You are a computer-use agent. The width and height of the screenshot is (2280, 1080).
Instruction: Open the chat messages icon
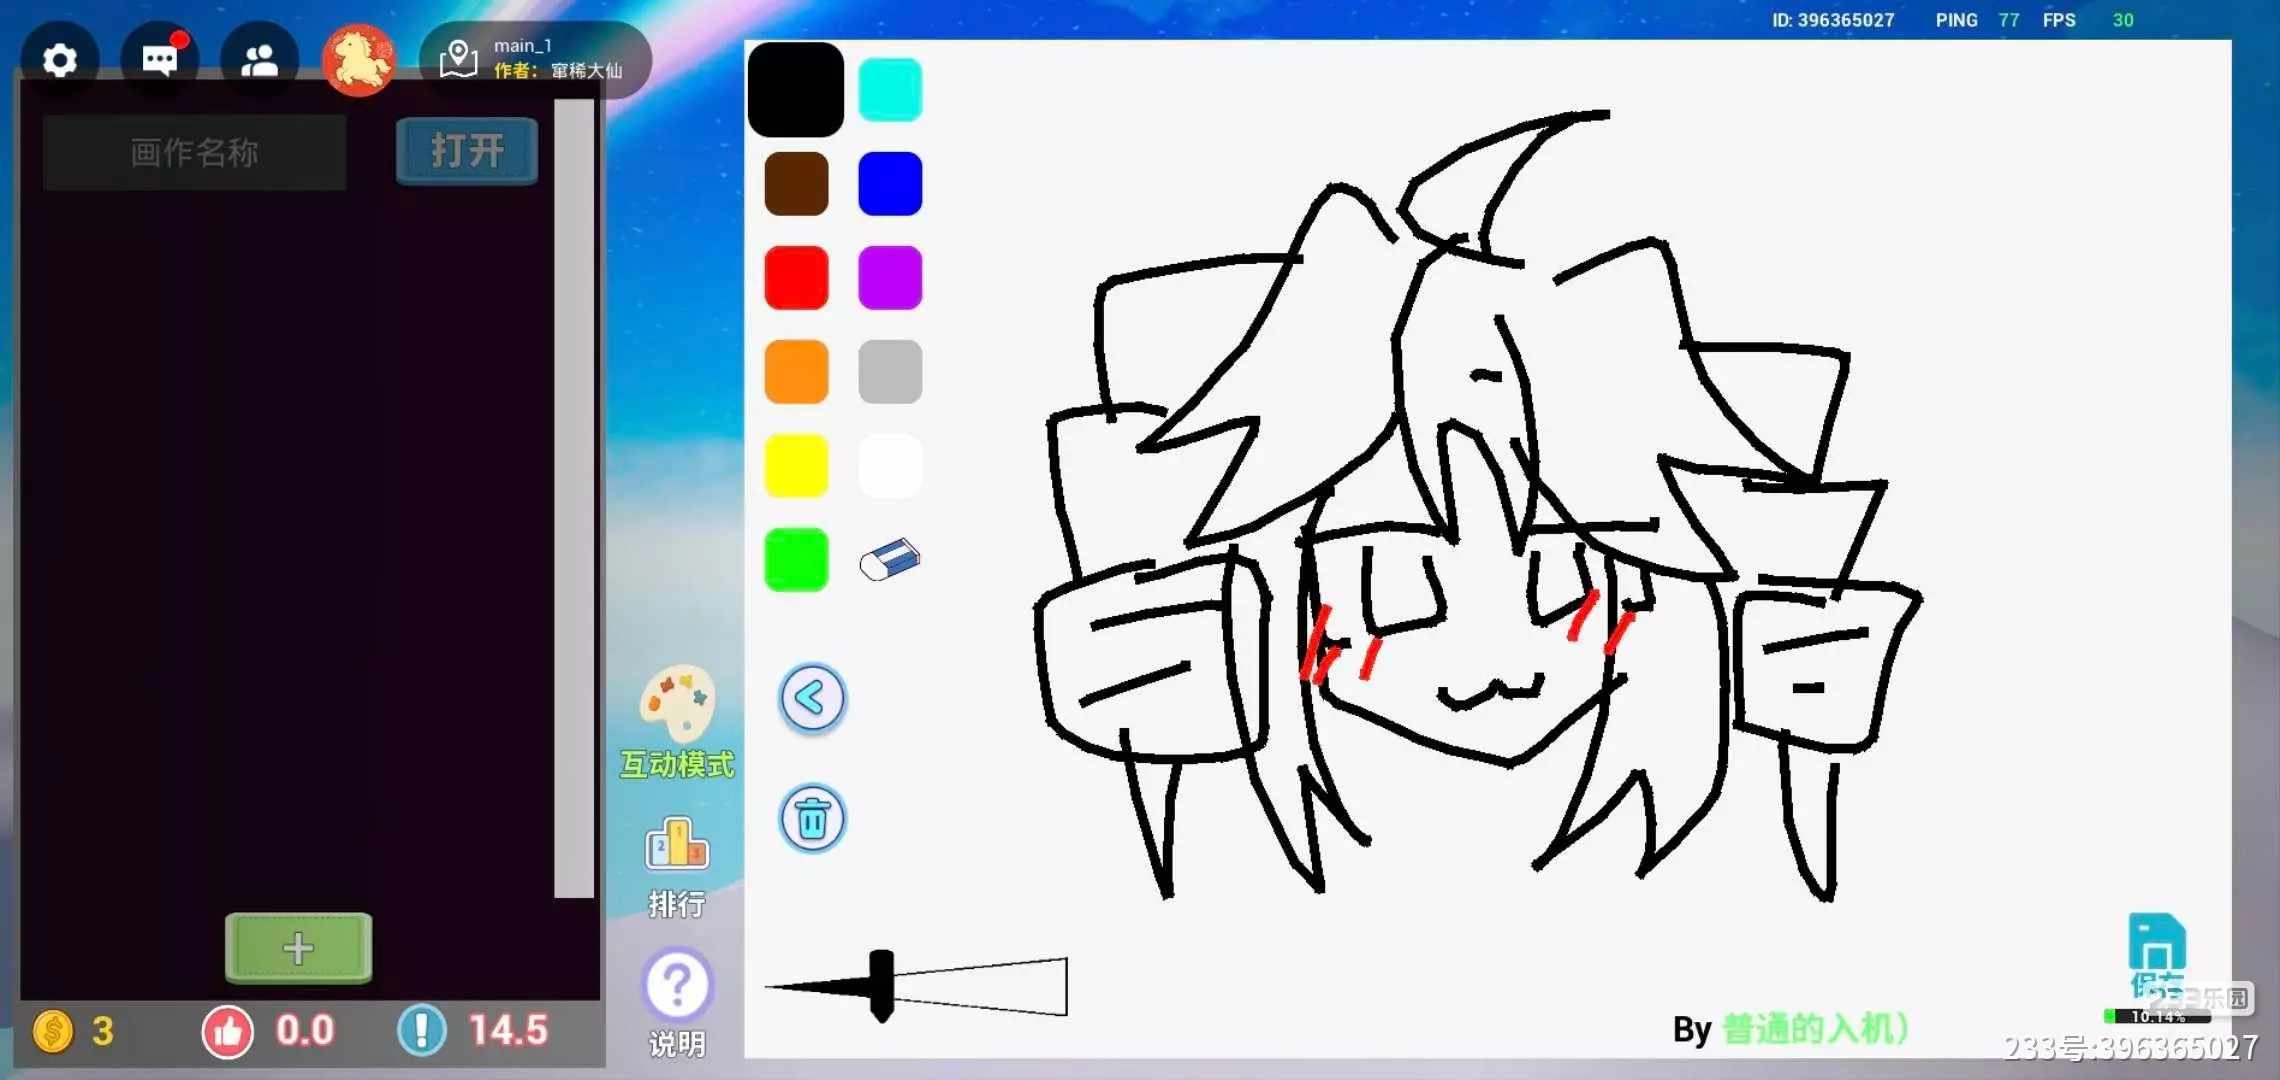[159, 61]
